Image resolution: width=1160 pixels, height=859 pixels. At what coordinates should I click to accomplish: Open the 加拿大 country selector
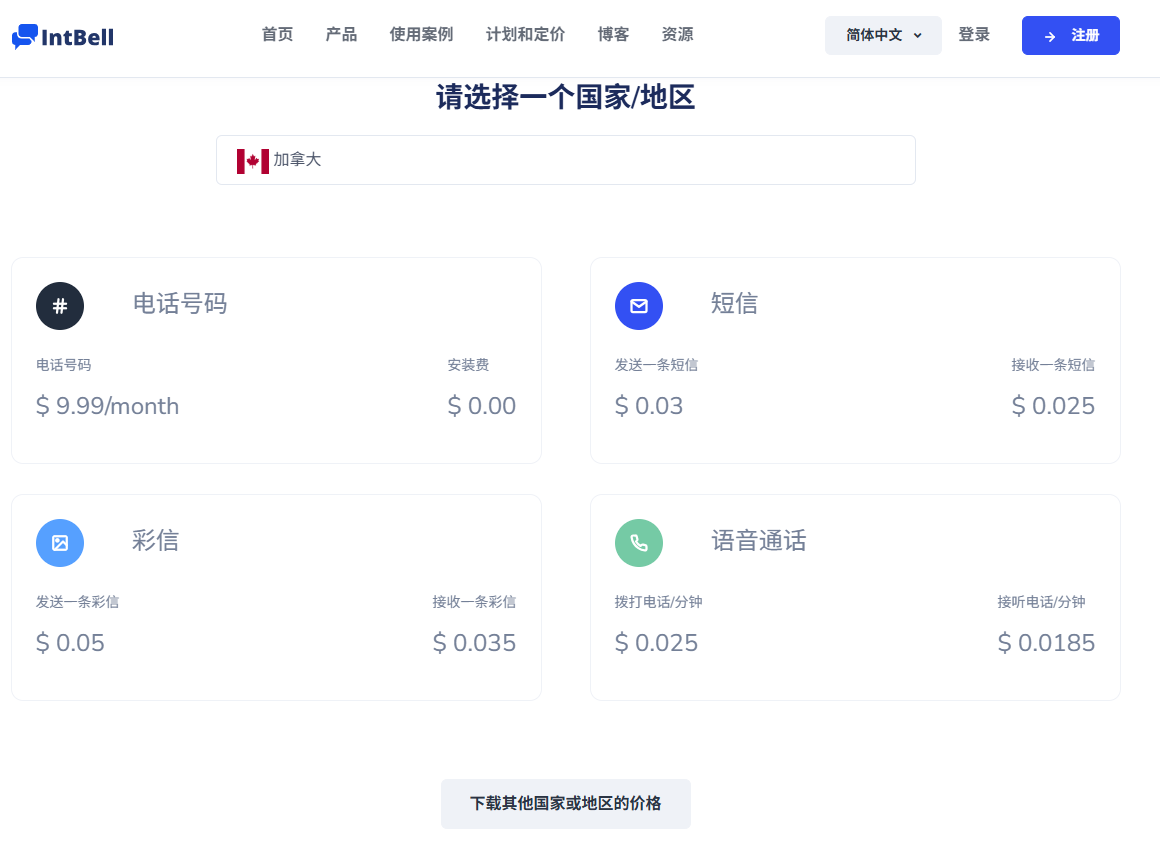[566, 160]
